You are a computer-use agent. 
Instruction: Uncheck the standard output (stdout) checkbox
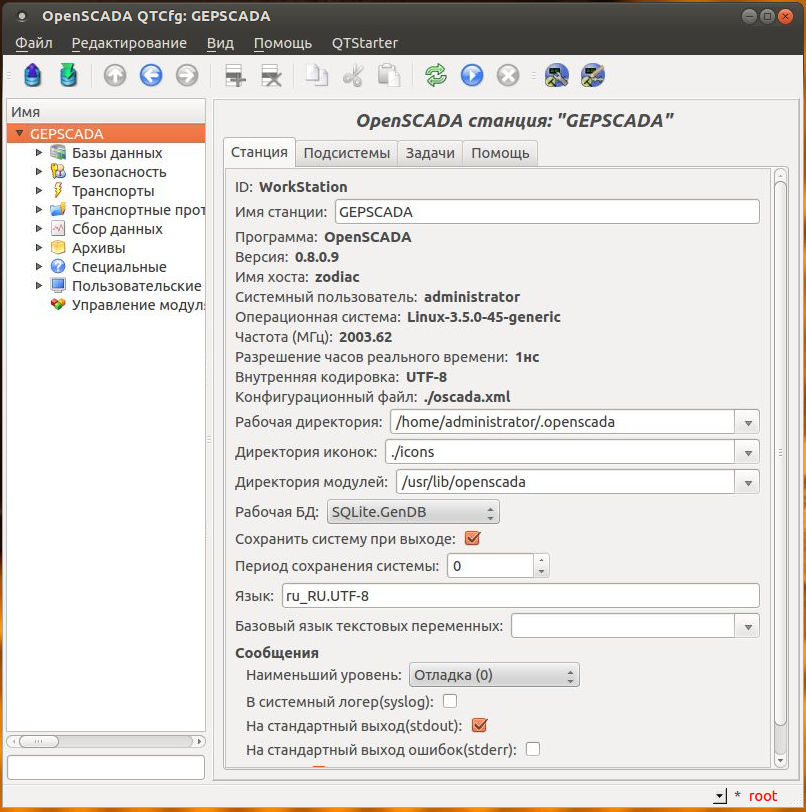coord(478,725)
